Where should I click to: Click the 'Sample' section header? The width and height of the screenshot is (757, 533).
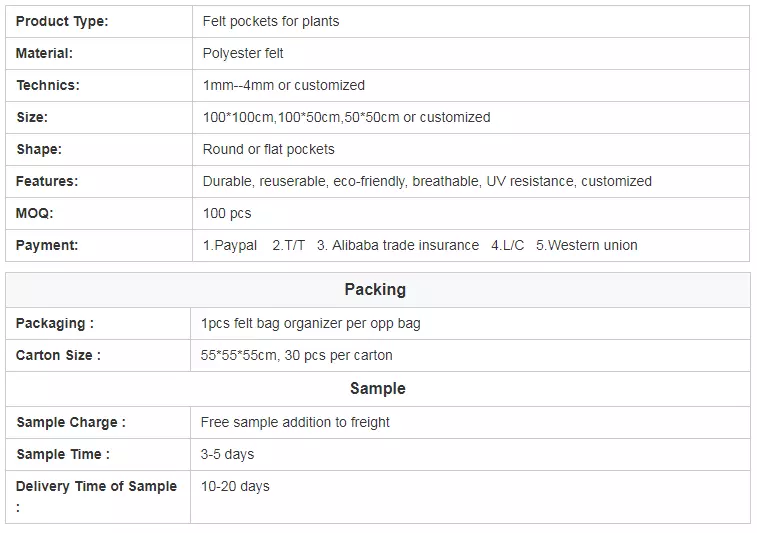coord(378,389)
